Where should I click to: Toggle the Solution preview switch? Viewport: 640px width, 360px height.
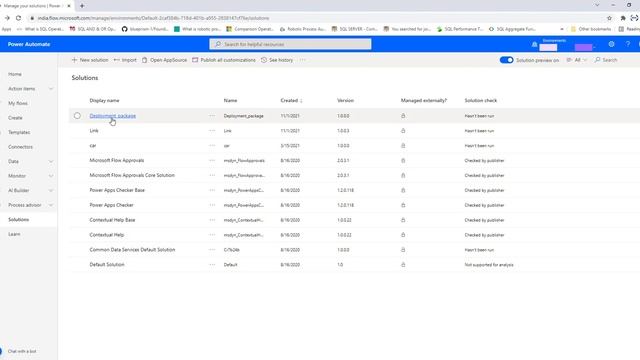506,60
